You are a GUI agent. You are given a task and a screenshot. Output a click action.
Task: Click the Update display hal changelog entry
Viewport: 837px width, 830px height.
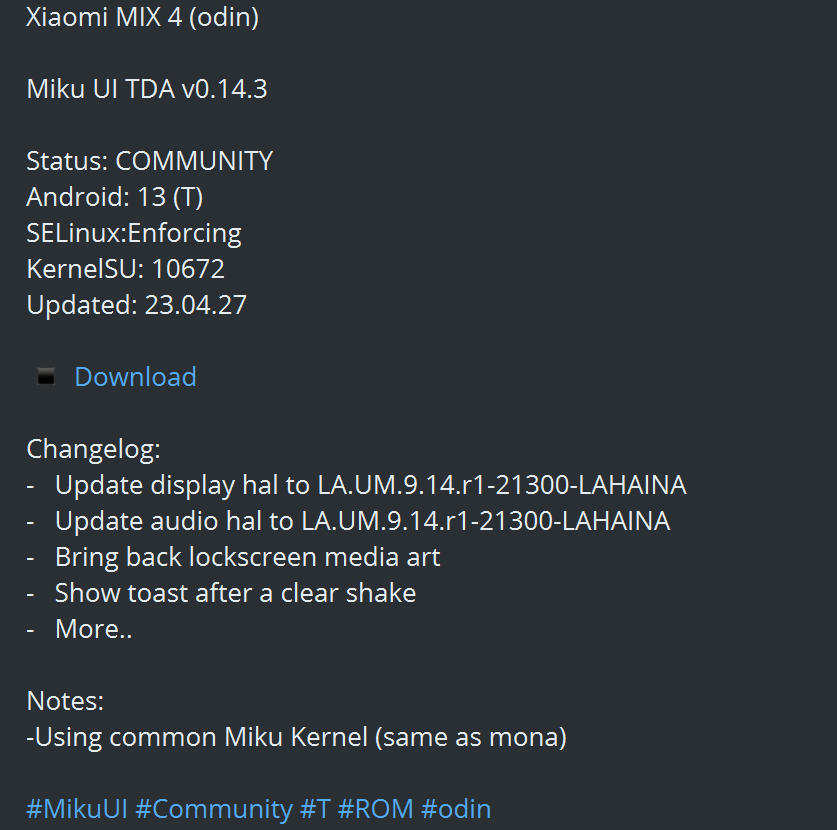tap(370, 485)
